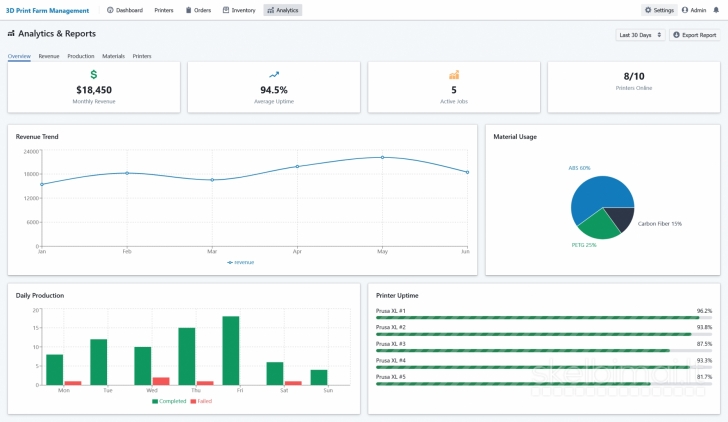728x422 pixels.
Task: Open the Production tab
Action: point(81,56)
